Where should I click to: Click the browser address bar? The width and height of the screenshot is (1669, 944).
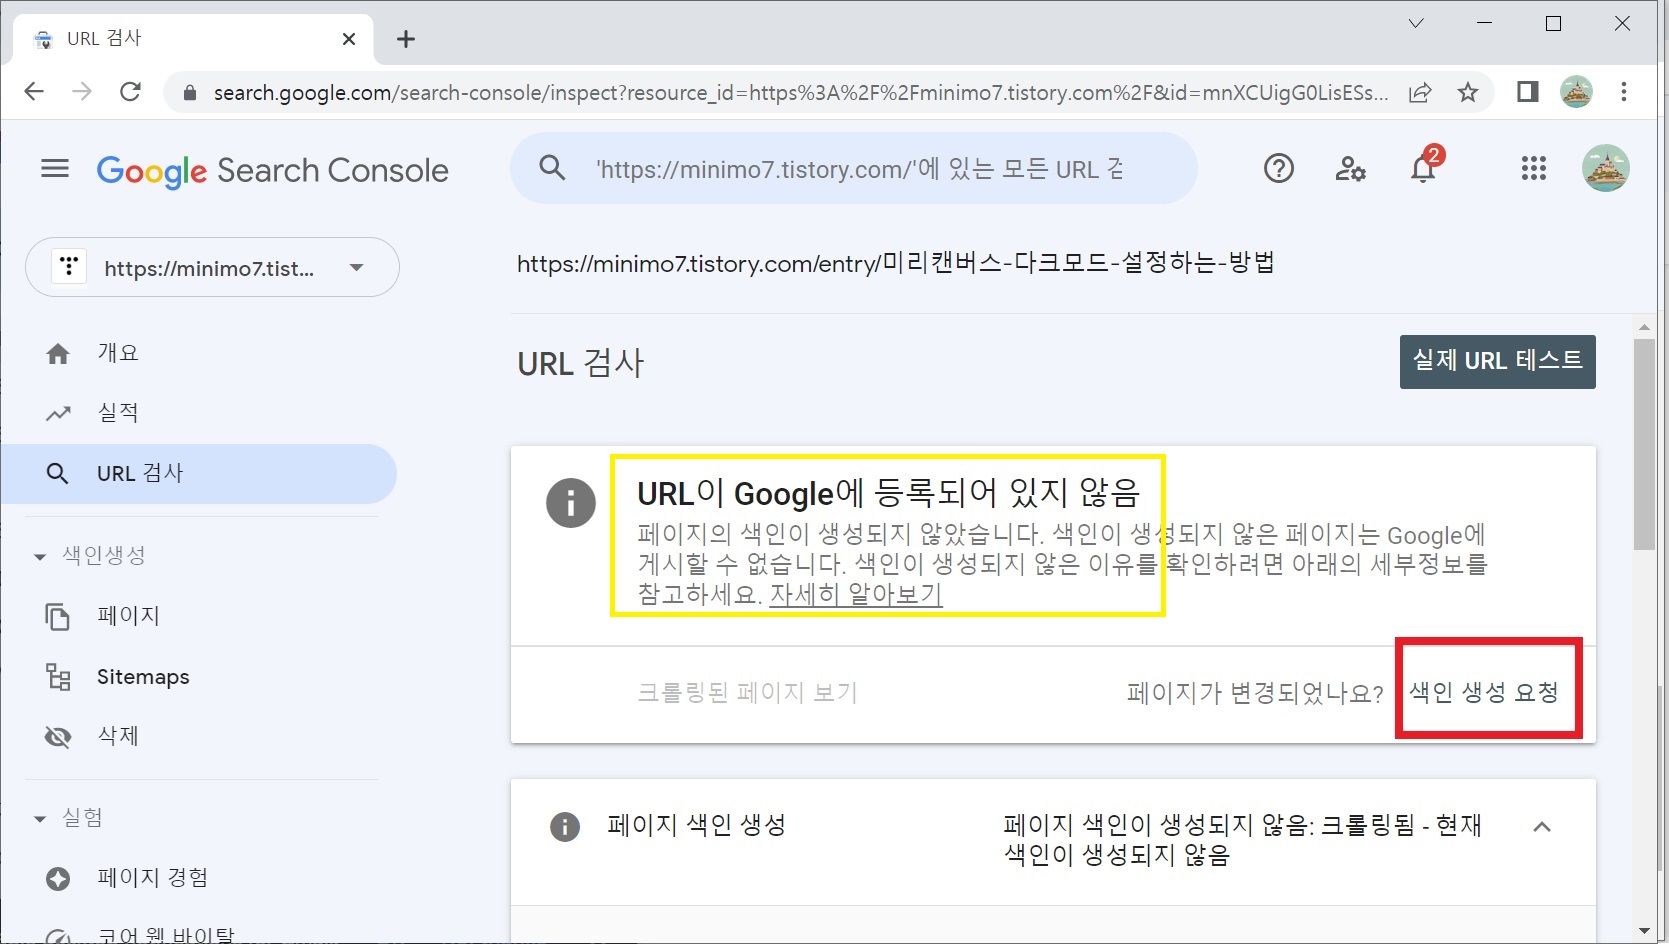coord(800,93)
